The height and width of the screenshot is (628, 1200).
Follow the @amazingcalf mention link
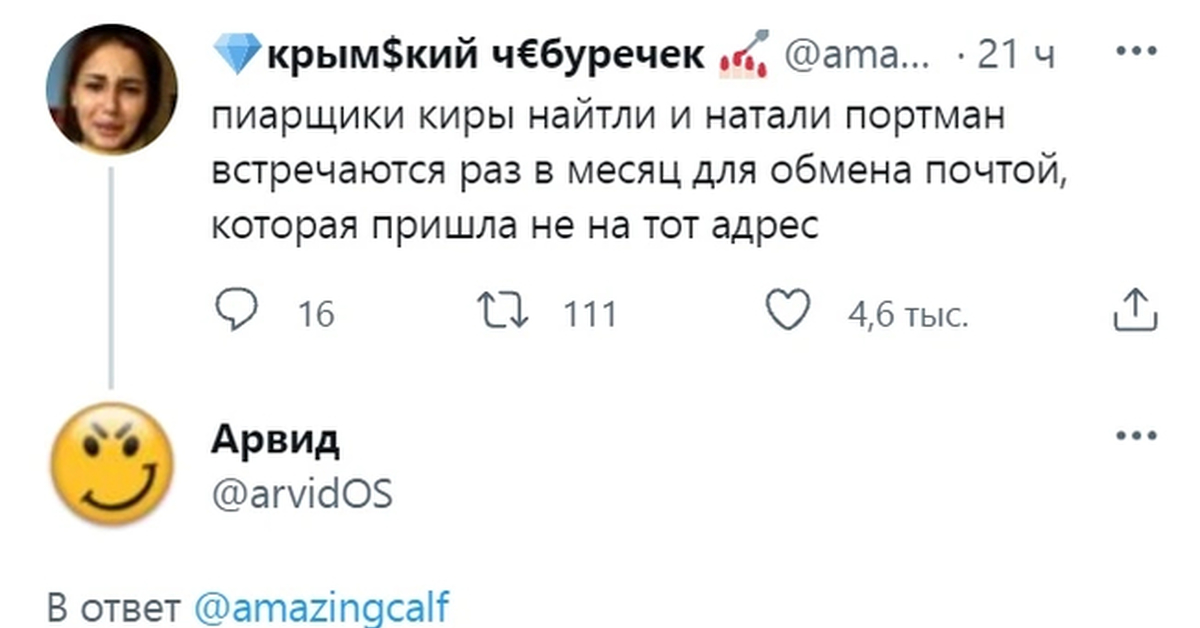point(320,607)
